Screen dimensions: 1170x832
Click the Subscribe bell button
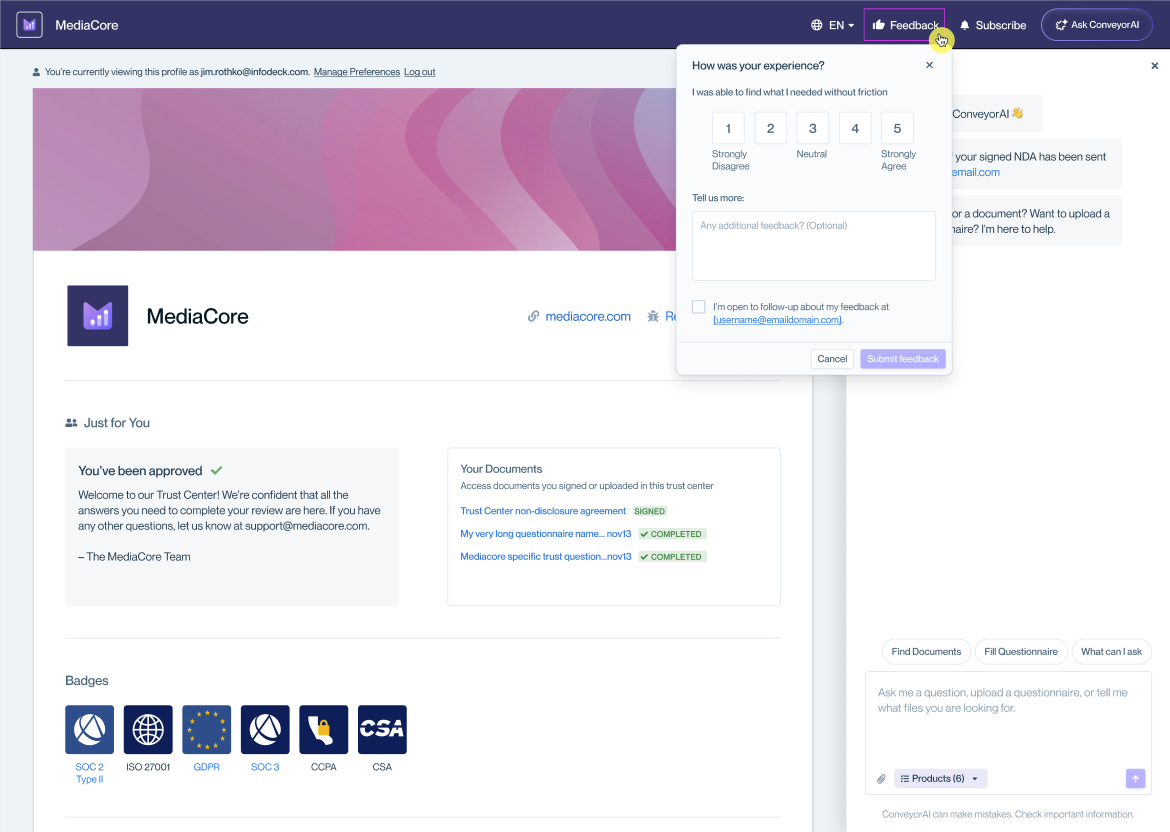coord(993,25)
